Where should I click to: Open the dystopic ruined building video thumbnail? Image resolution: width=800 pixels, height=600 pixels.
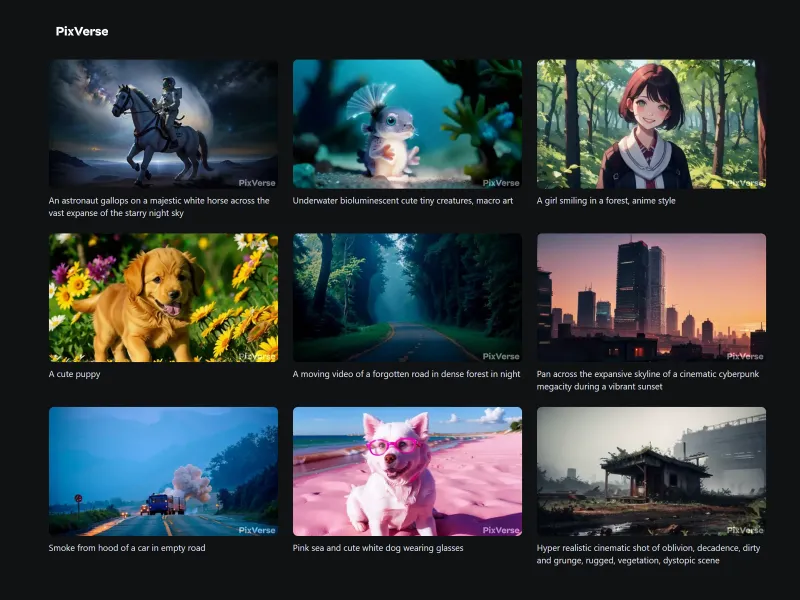(651, 470)
